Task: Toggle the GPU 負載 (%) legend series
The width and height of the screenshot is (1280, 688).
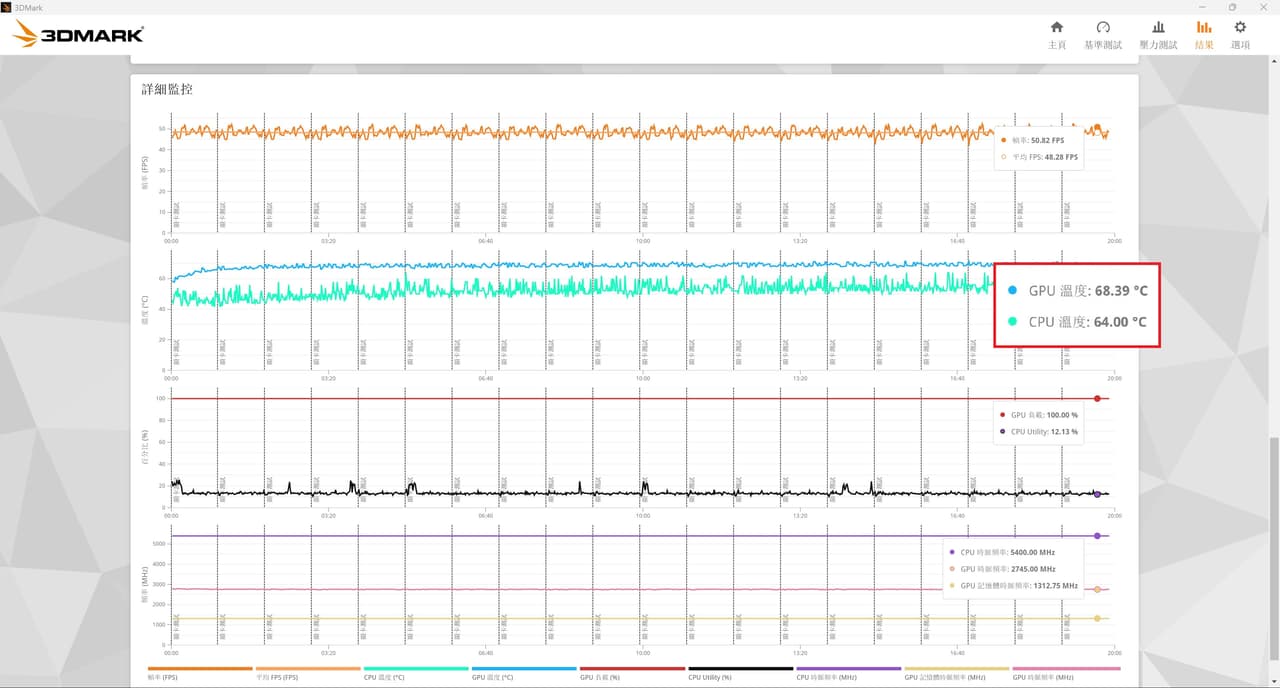Action: [x=632, y=672]
